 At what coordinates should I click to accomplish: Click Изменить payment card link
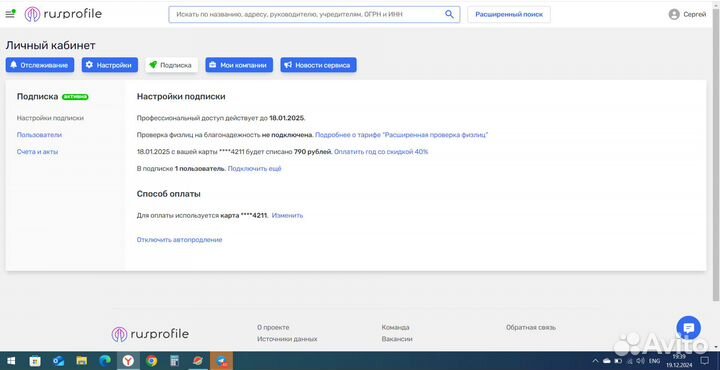pyautogui.click(x=287, y=215)
